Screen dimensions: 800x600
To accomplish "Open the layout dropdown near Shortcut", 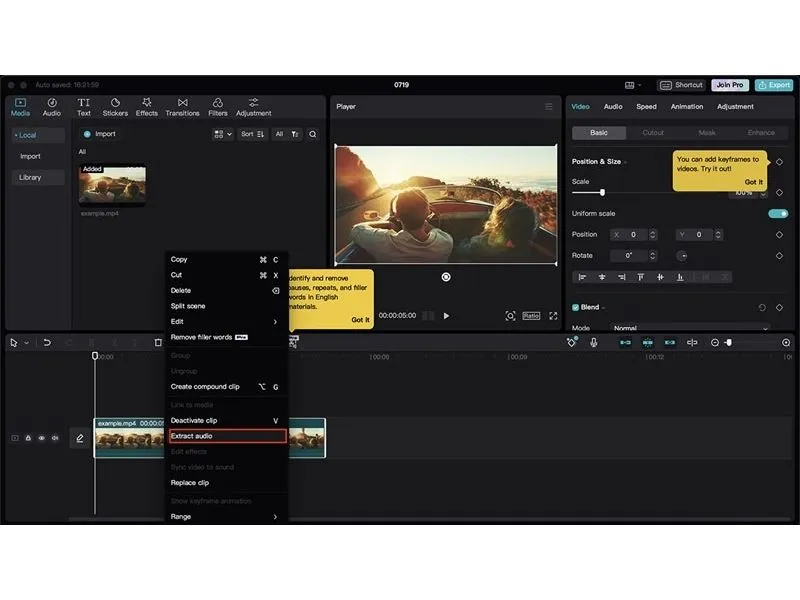I will click(633, 85).
